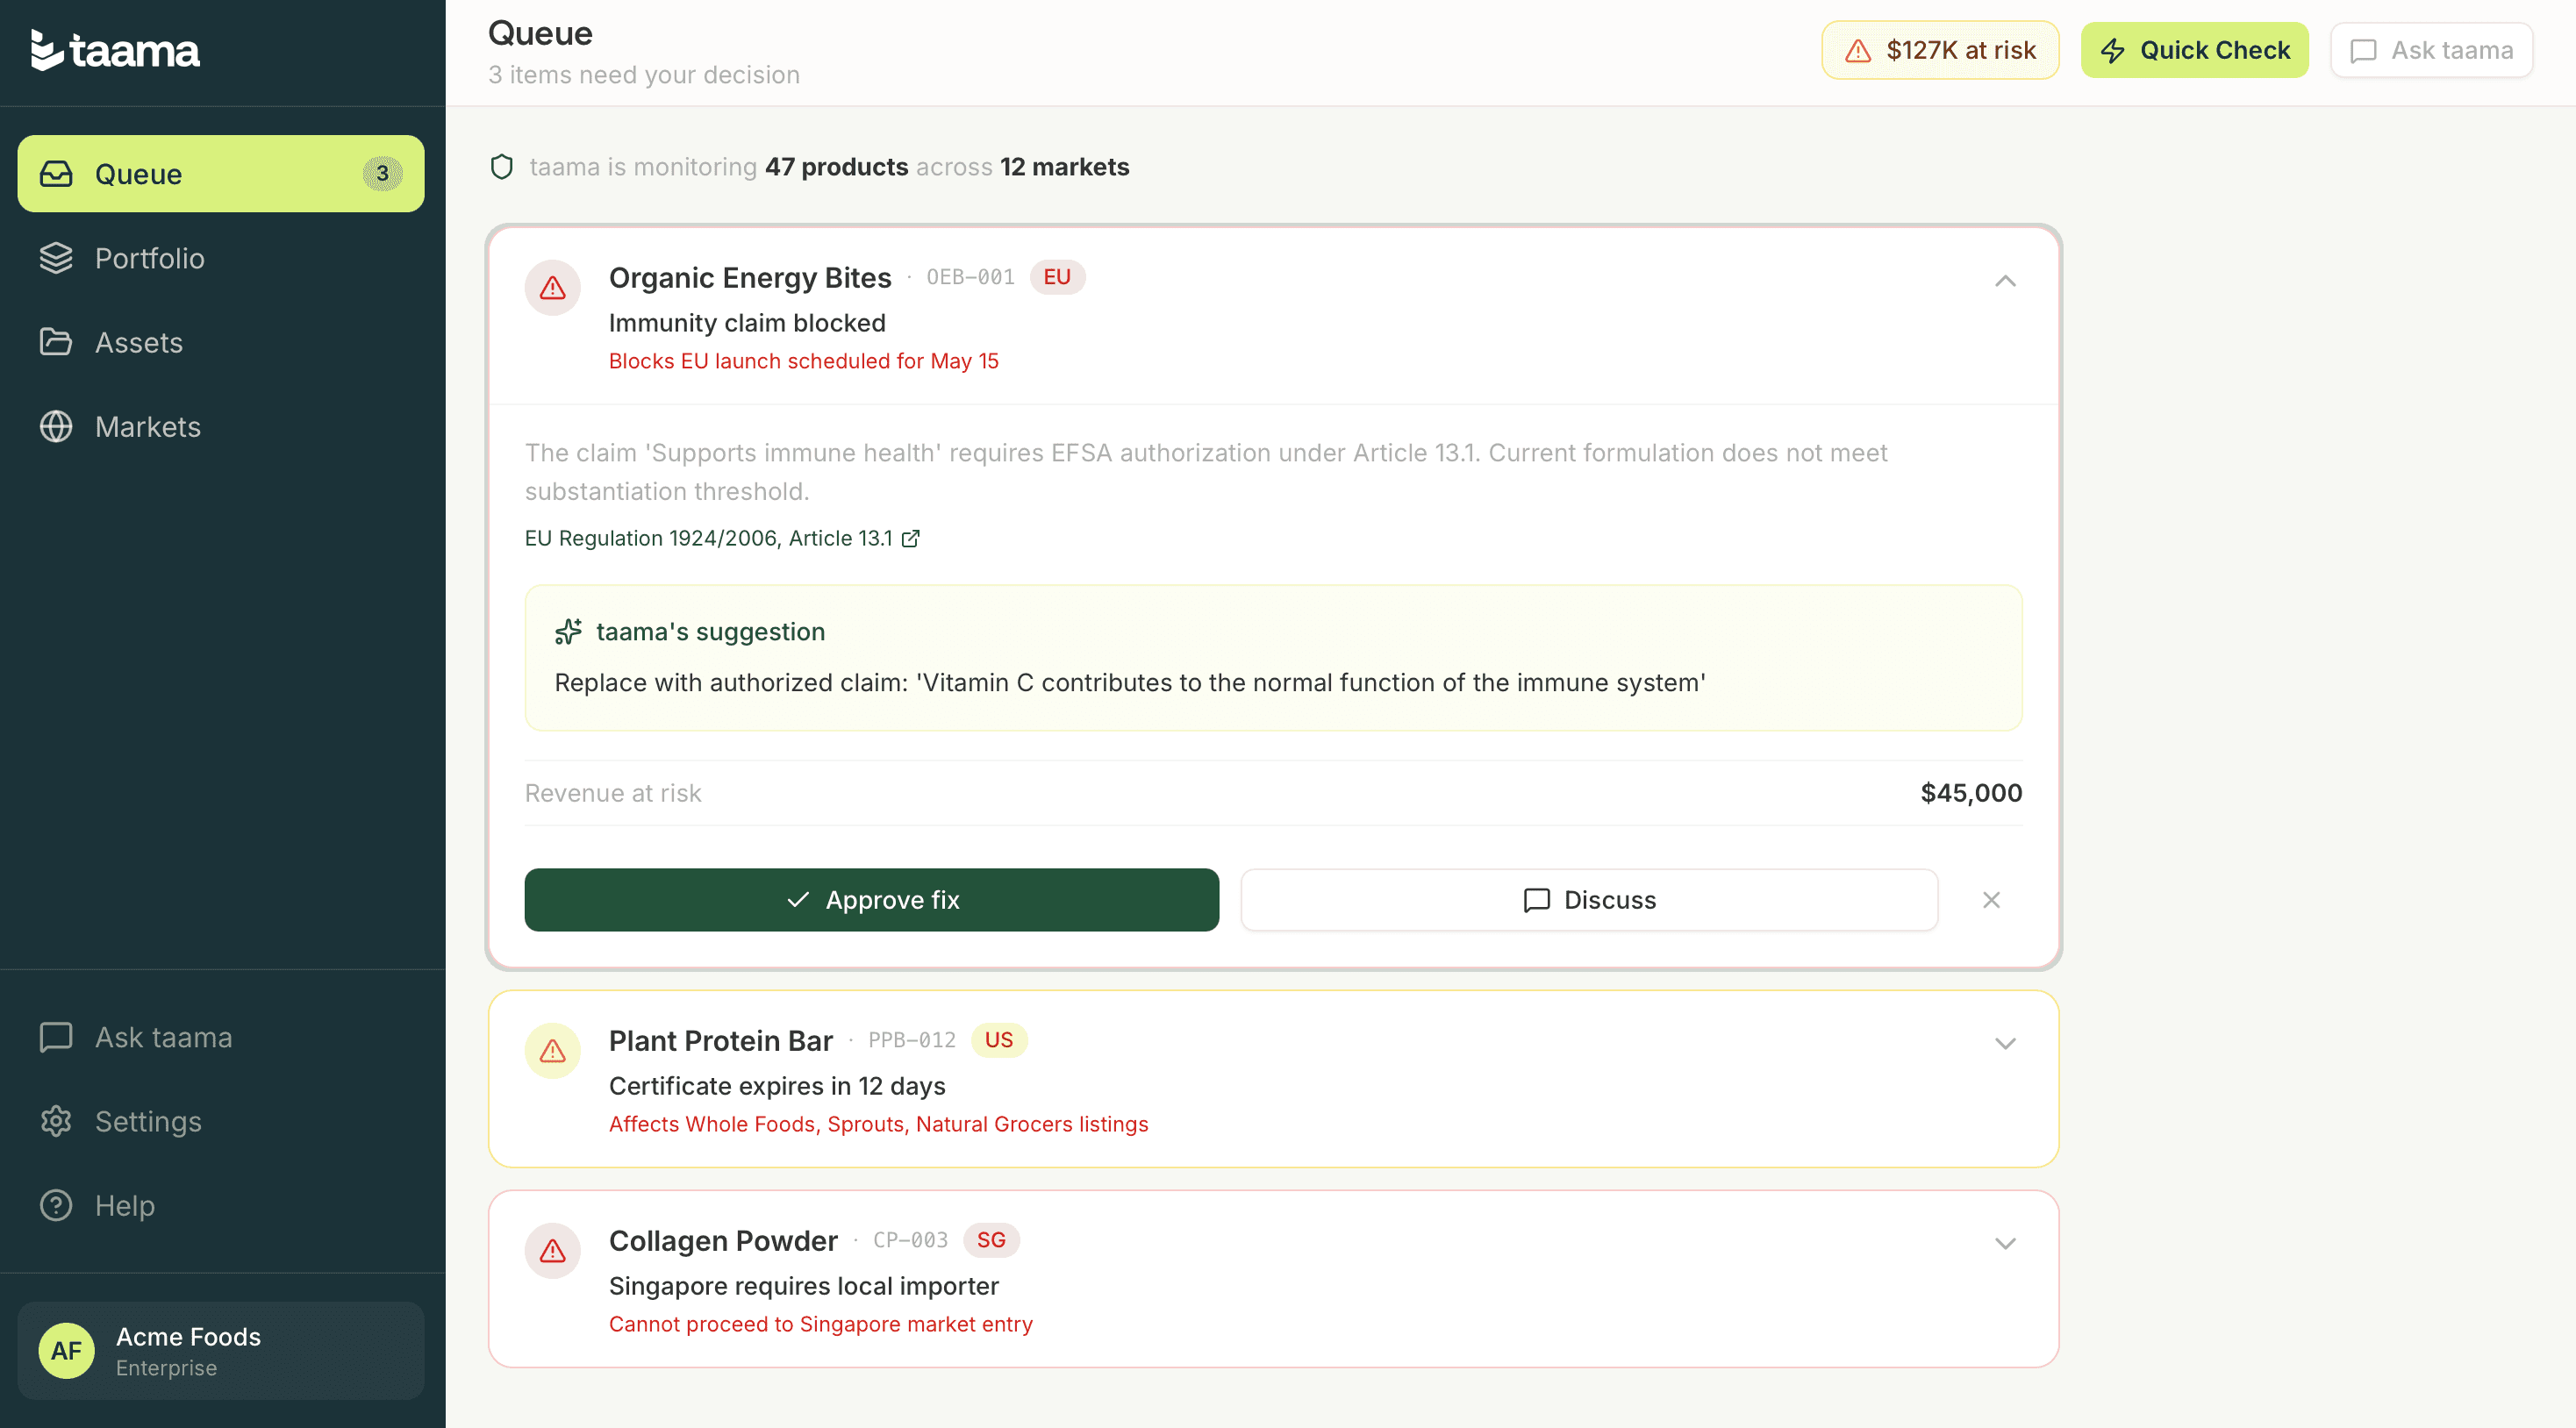Click the Help question mark icon
The height and width of the screenshot is (1428, 2576).
pyautogui.click(x=56, y=1205)
